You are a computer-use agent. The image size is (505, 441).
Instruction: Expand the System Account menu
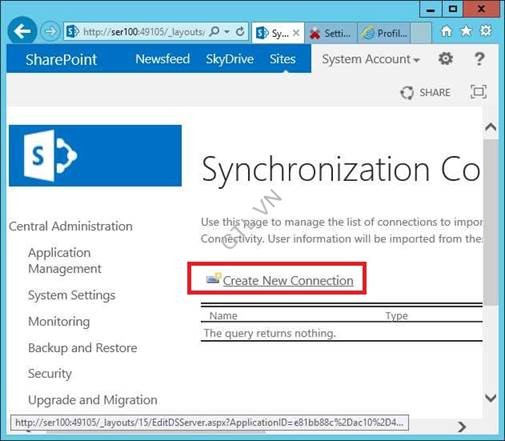371,59
